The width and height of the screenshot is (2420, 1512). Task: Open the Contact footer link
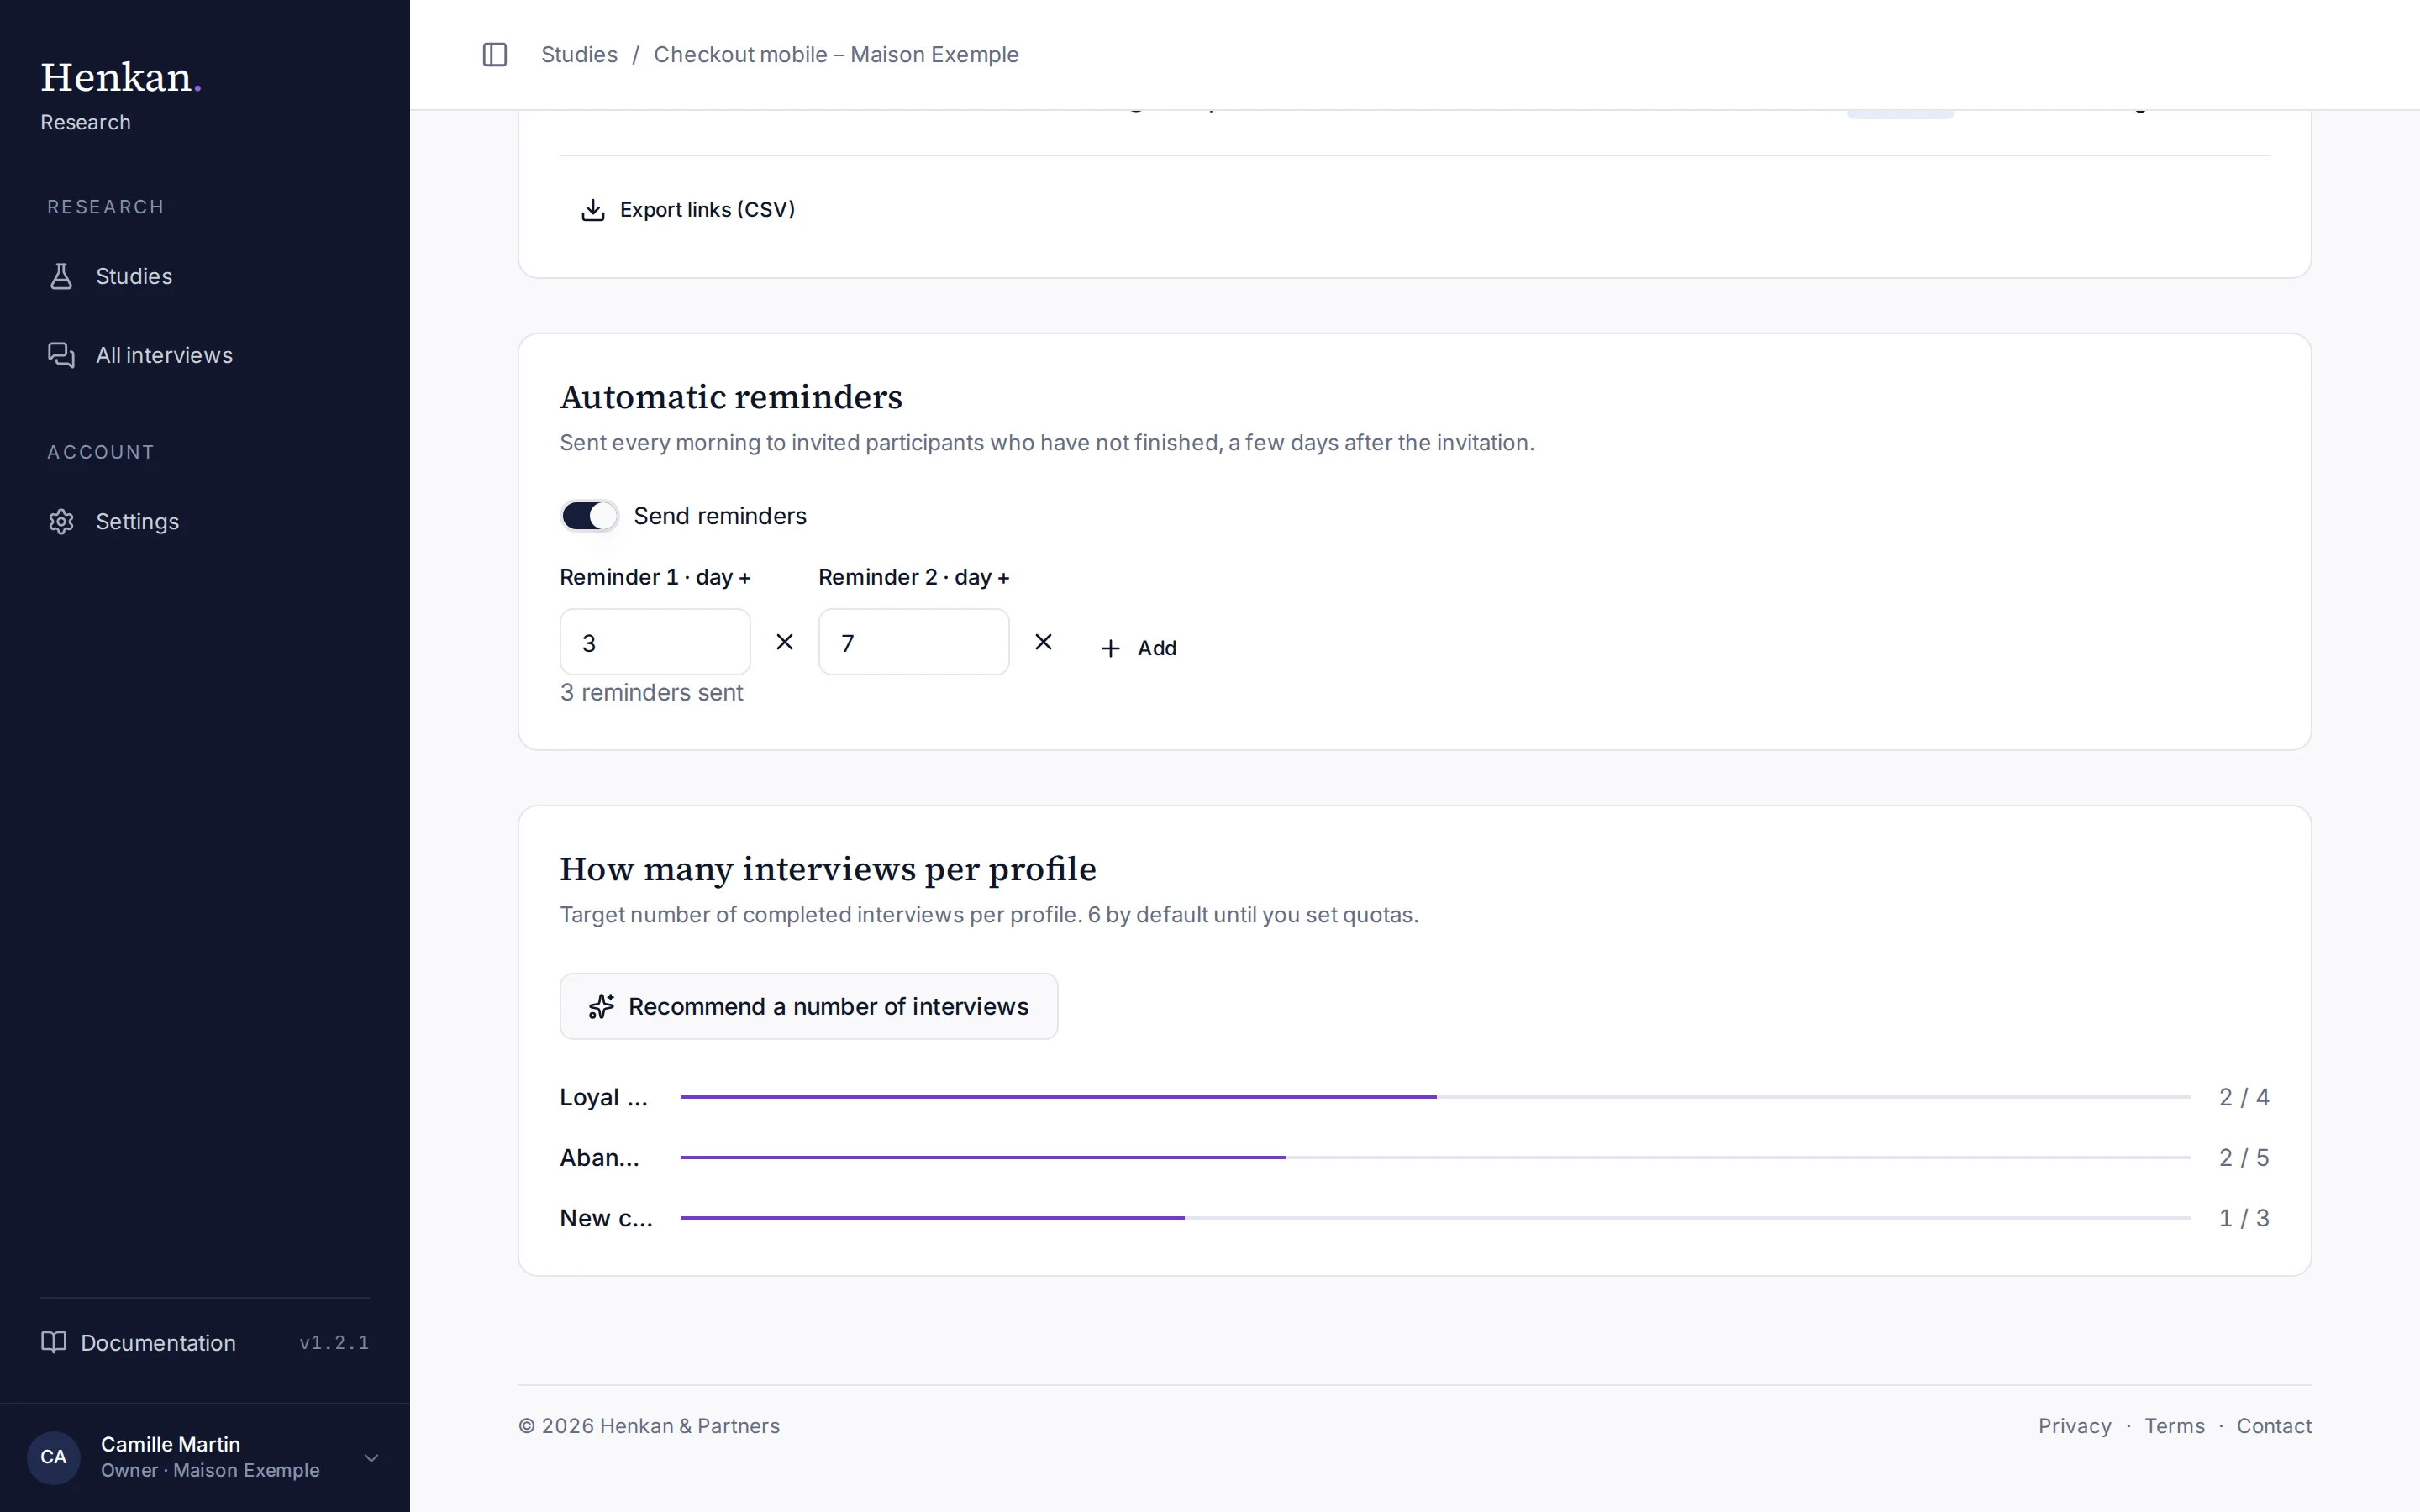[x=2274, y=1426]
